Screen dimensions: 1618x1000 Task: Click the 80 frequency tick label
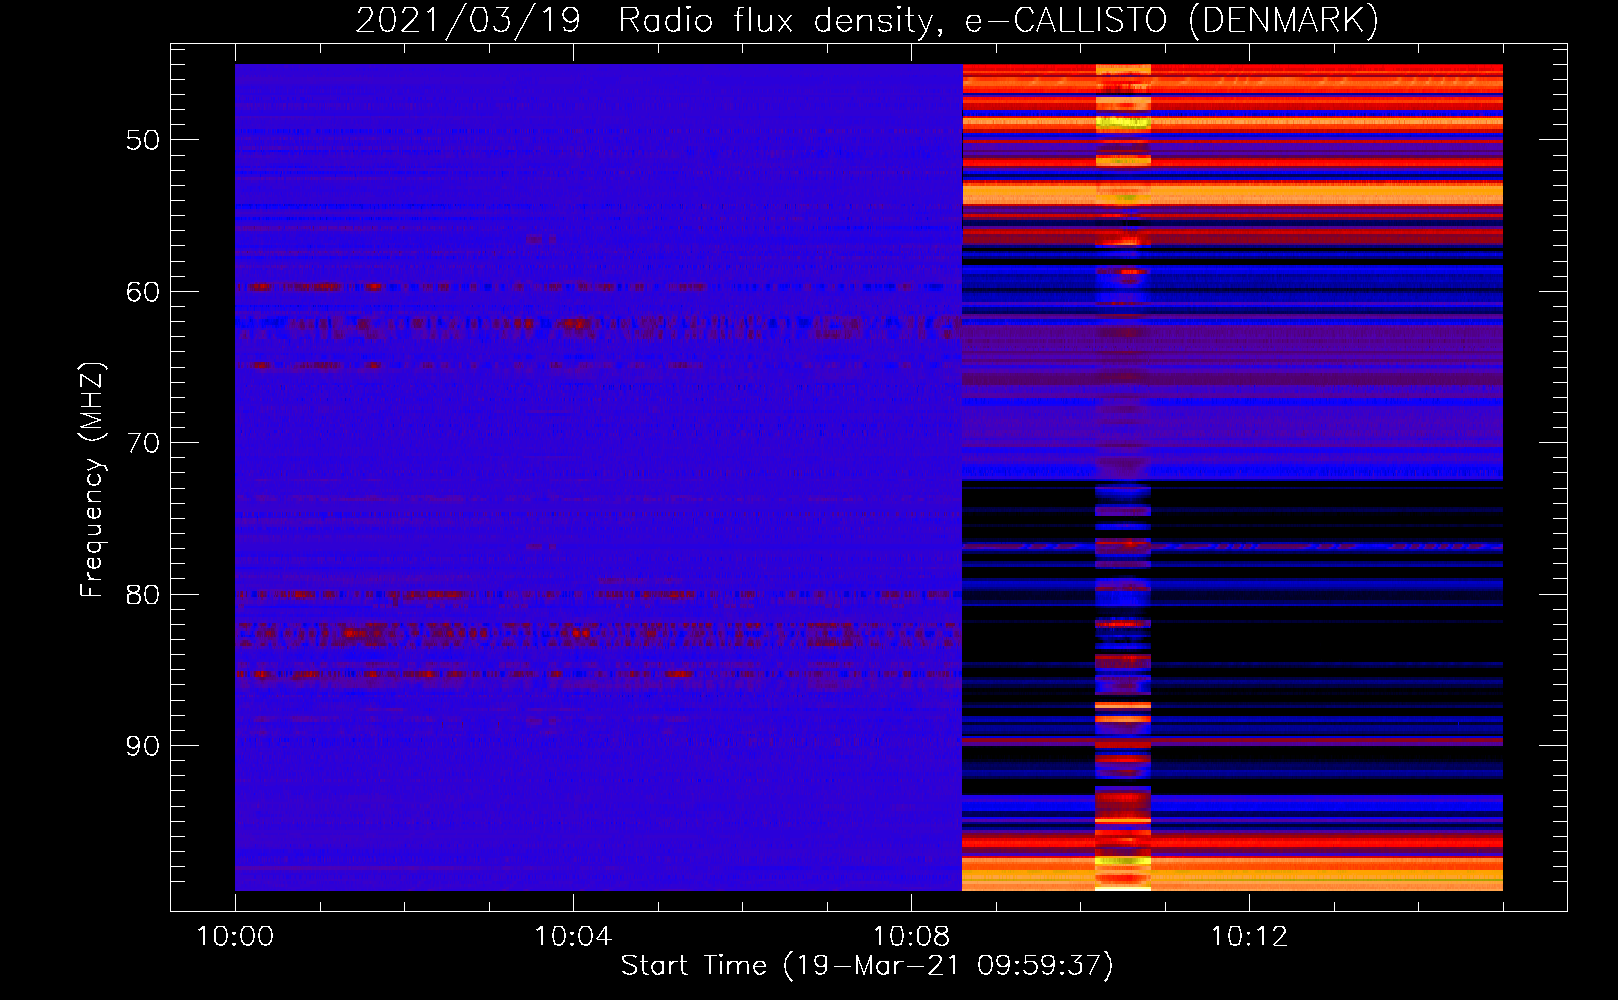143,595
